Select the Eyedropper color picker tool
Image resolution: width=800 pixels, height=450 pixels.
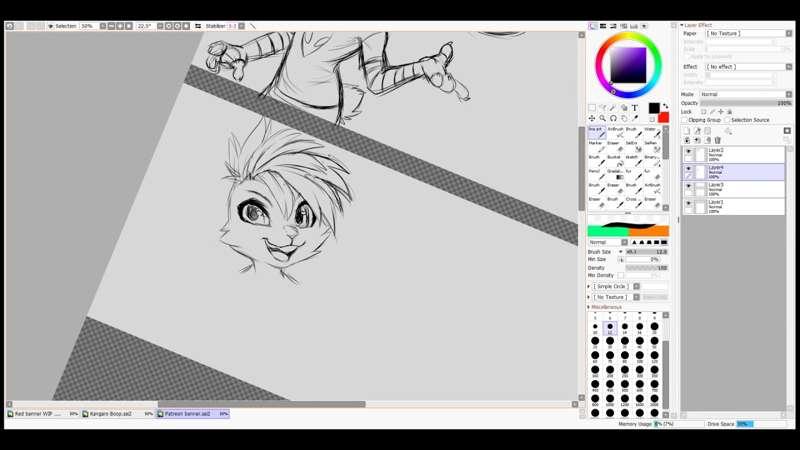tap(635, 118)
